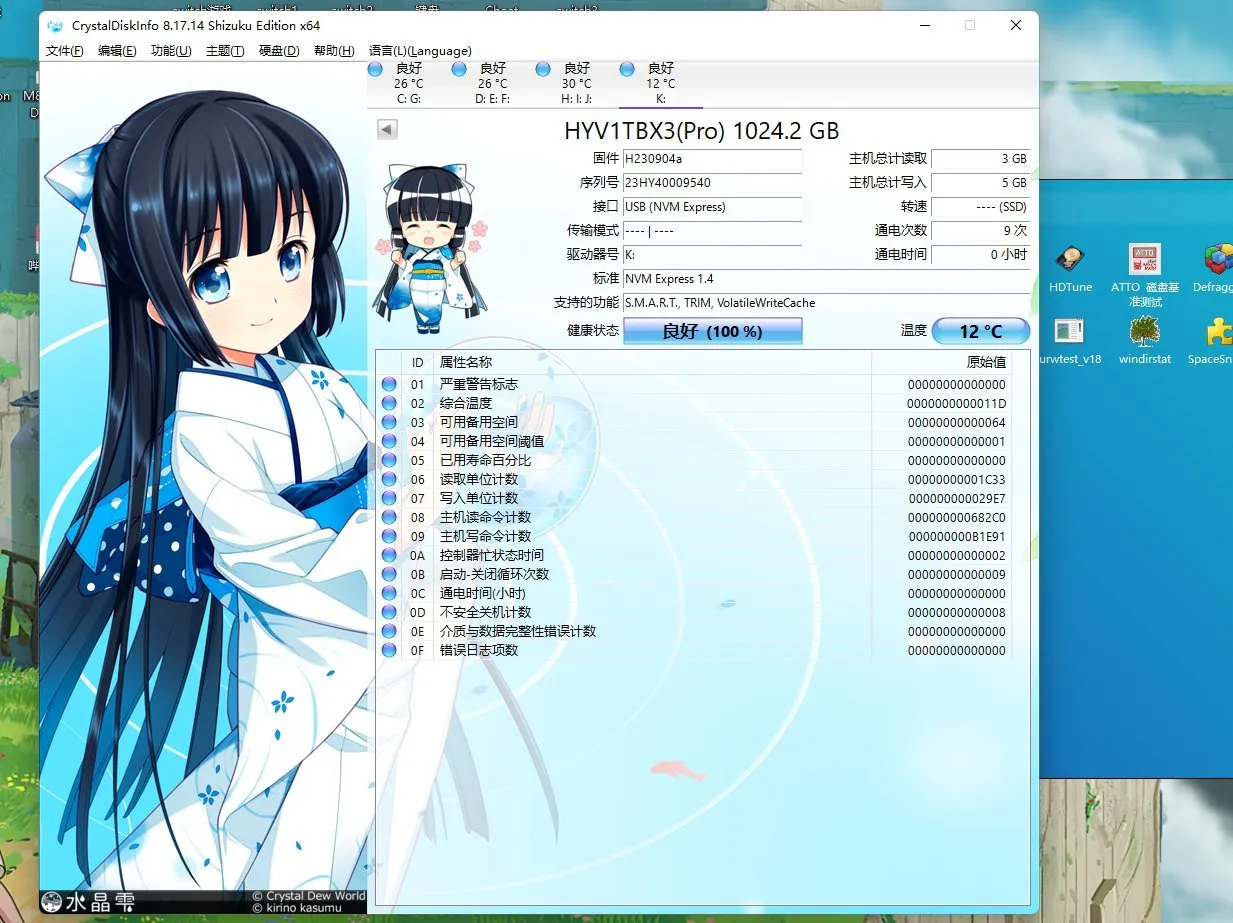Select the D: E: F: disk status icon
Viewport: 1233px width, 923px height.
tap(459, 69)
